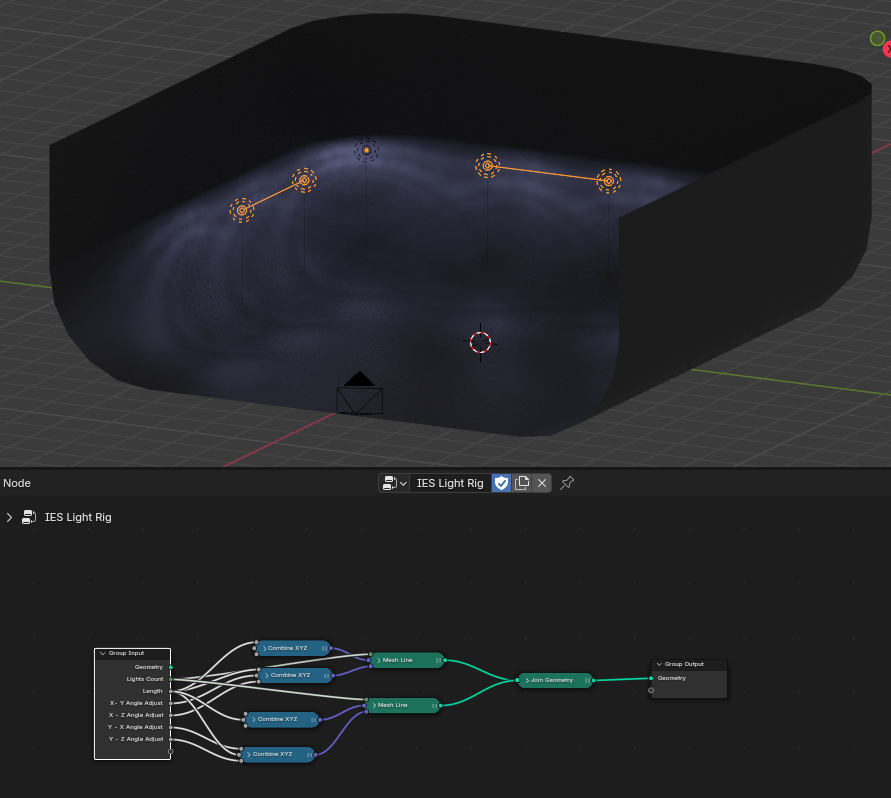The height and width of the screenshot is (798, 891).
Task: Click the Lights Count socket on Group Input
Action: click(171, 678)
